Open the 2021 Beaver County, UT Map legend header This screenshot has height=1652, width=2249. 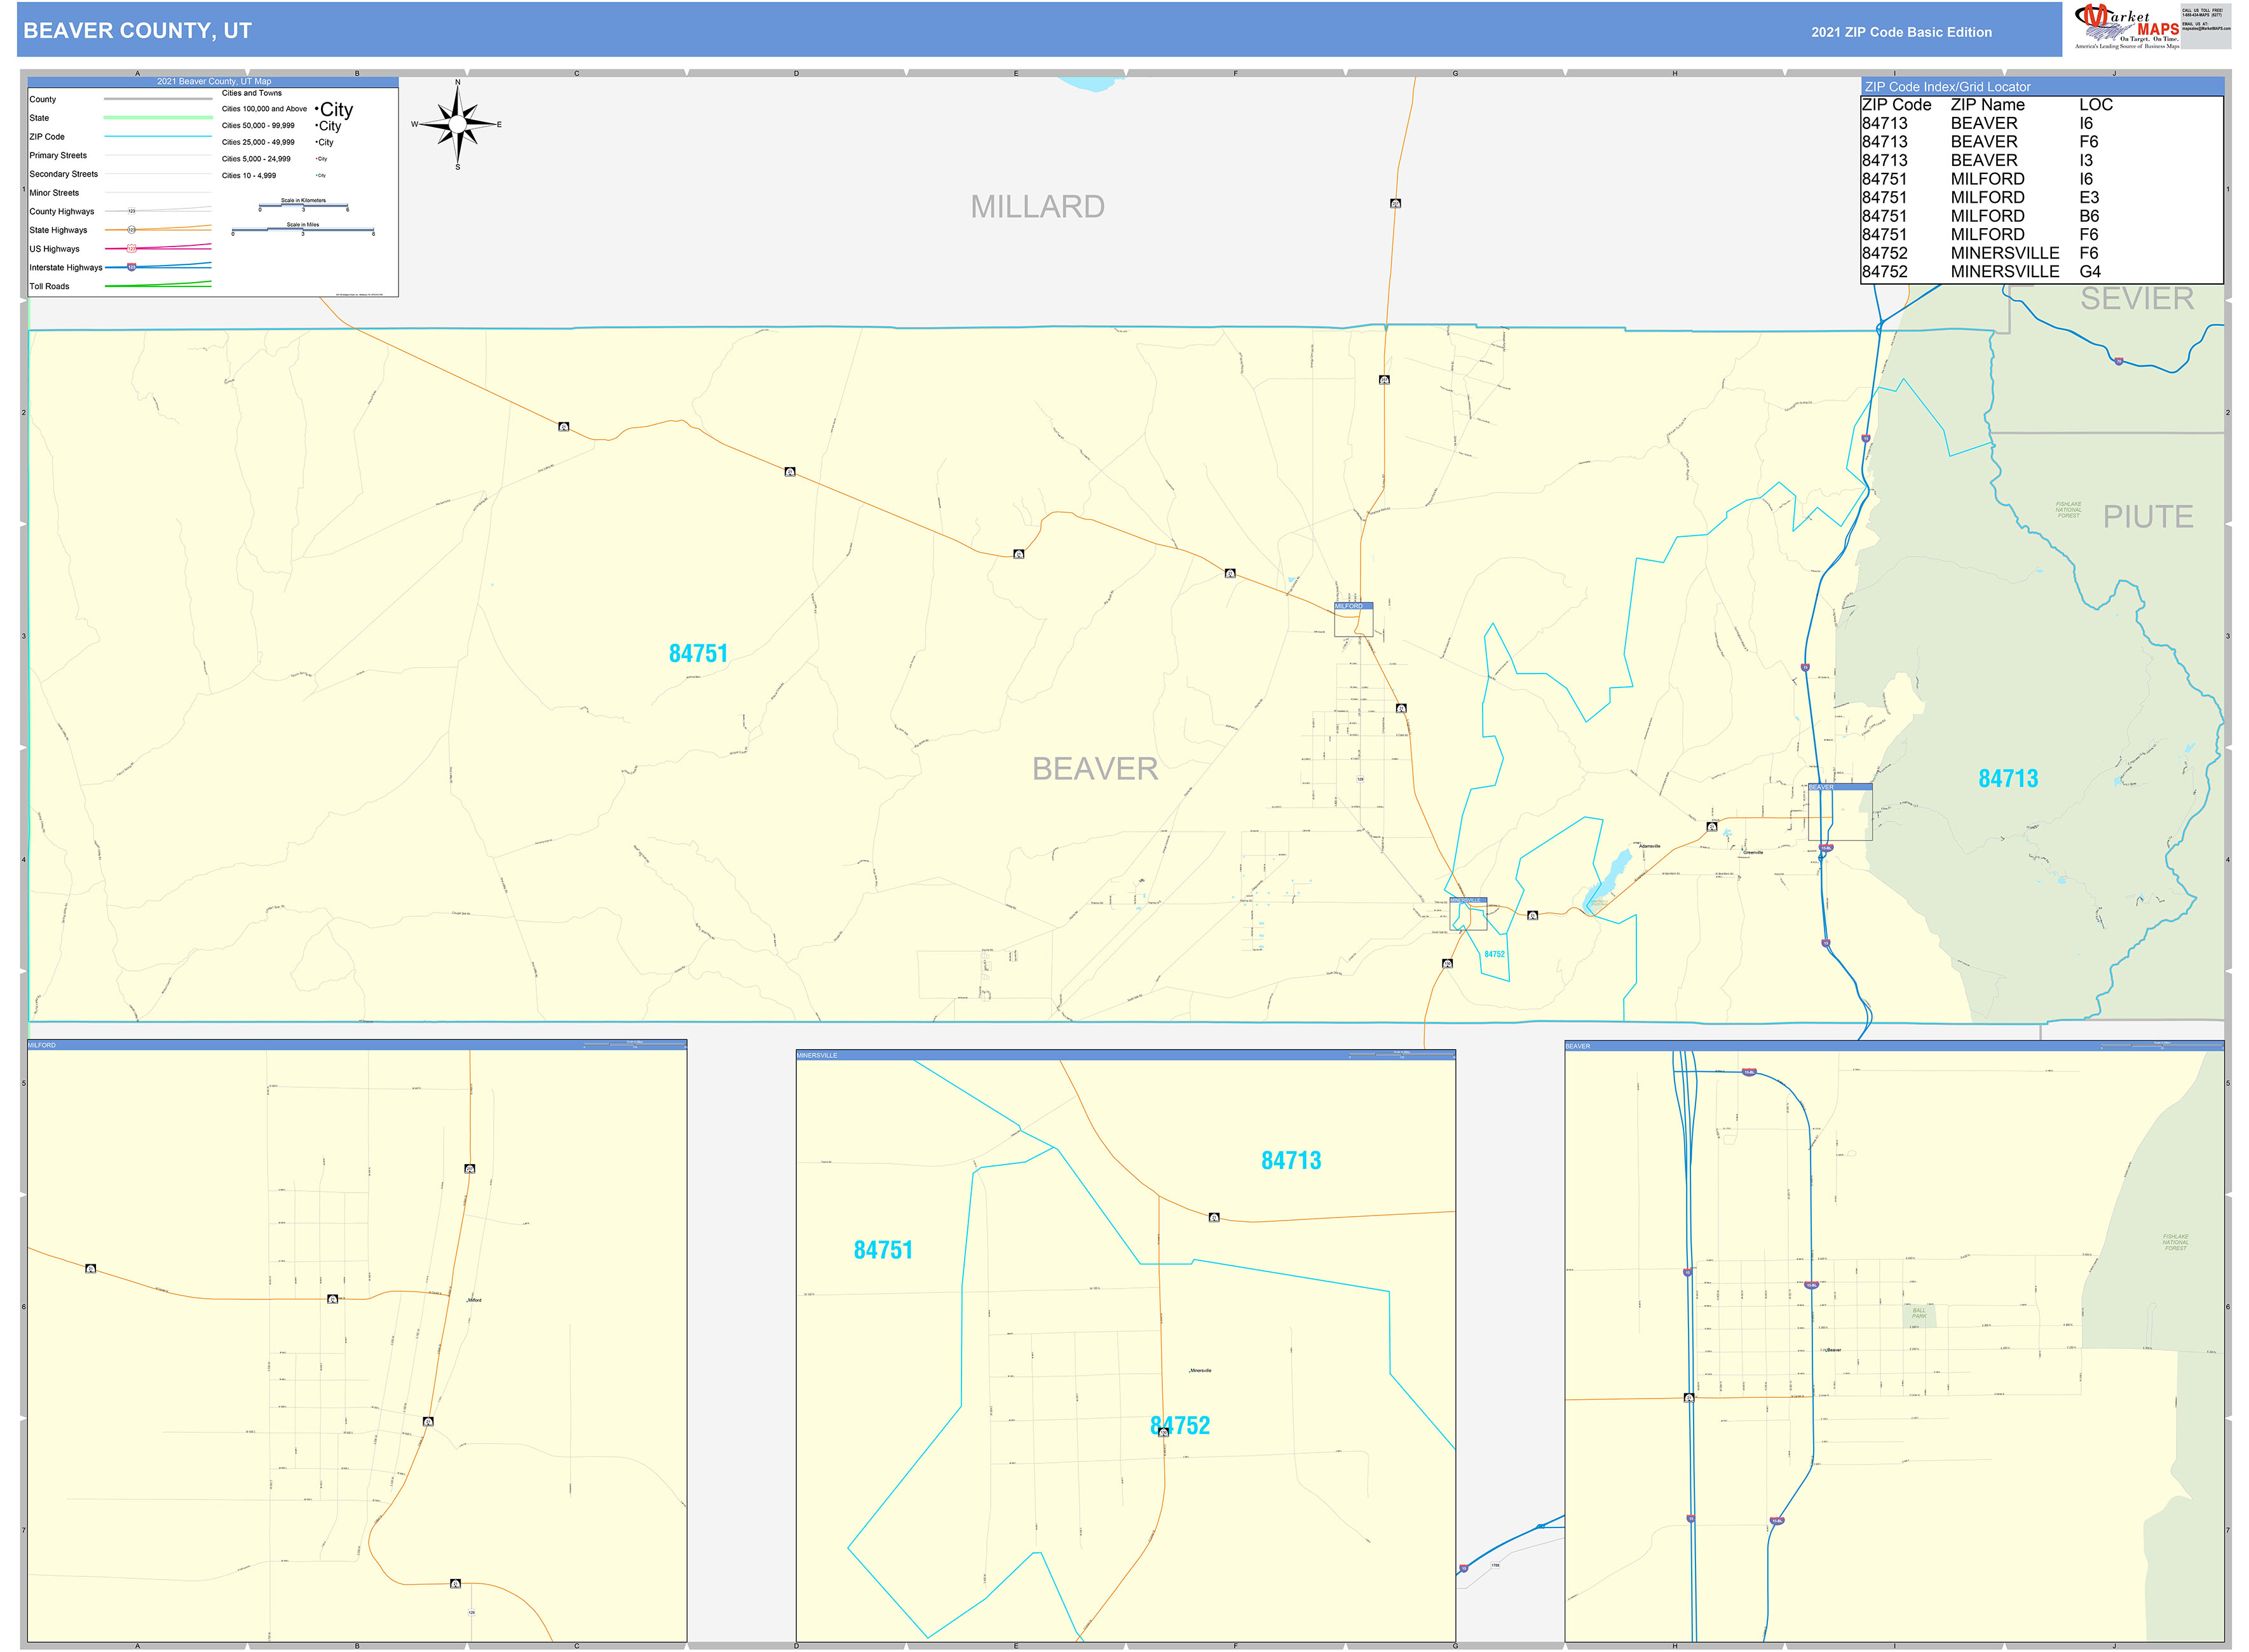[x=215, y=81]
